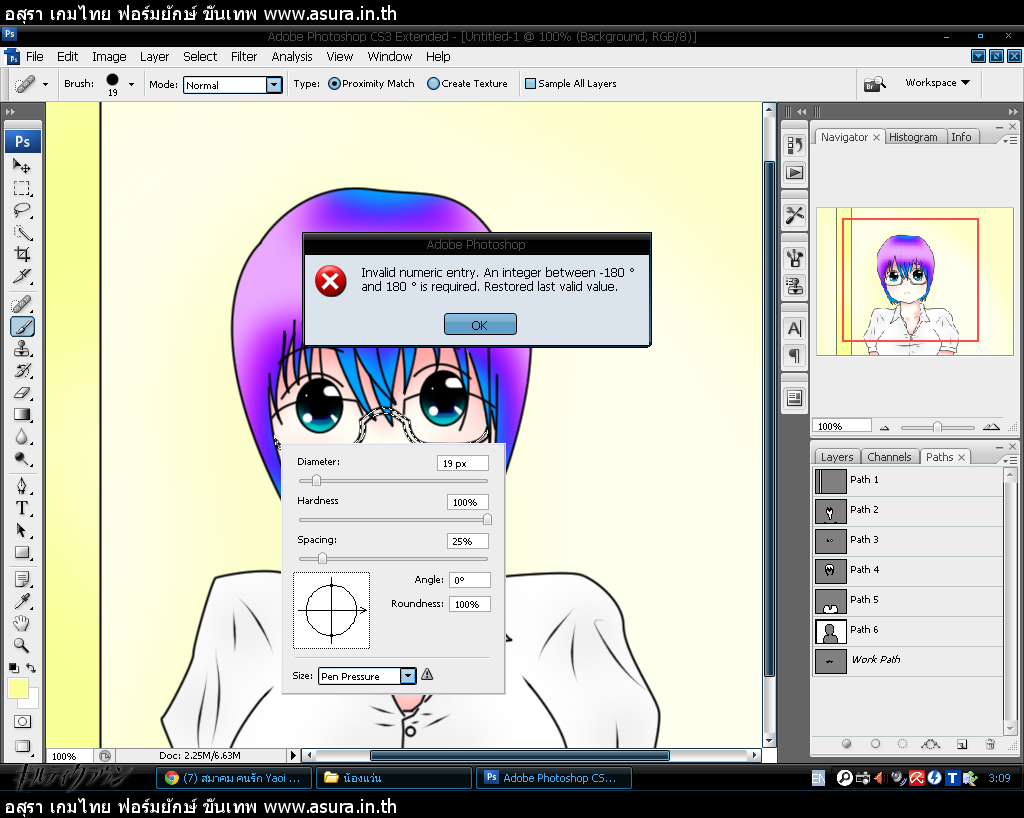Click OK in error dialog
This screenshot has width=1024, height=818.
tap(480, 324)
